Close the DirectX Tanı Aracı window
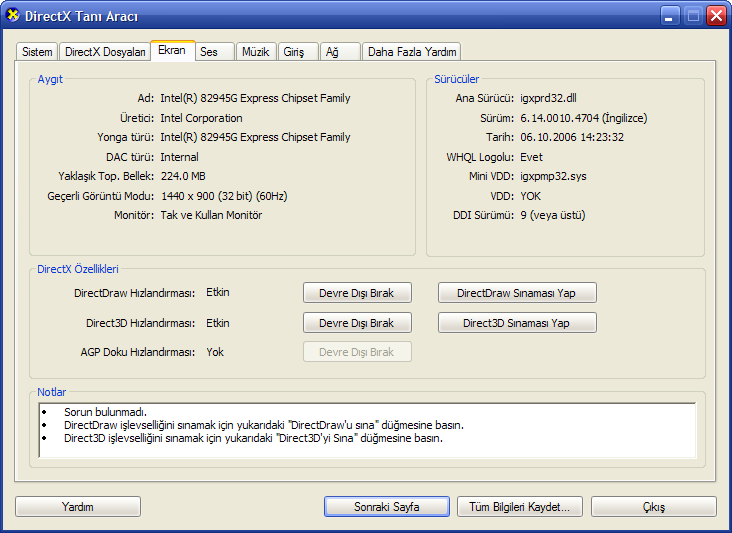This screenshot has width=732, height=533. coord(716,16)
